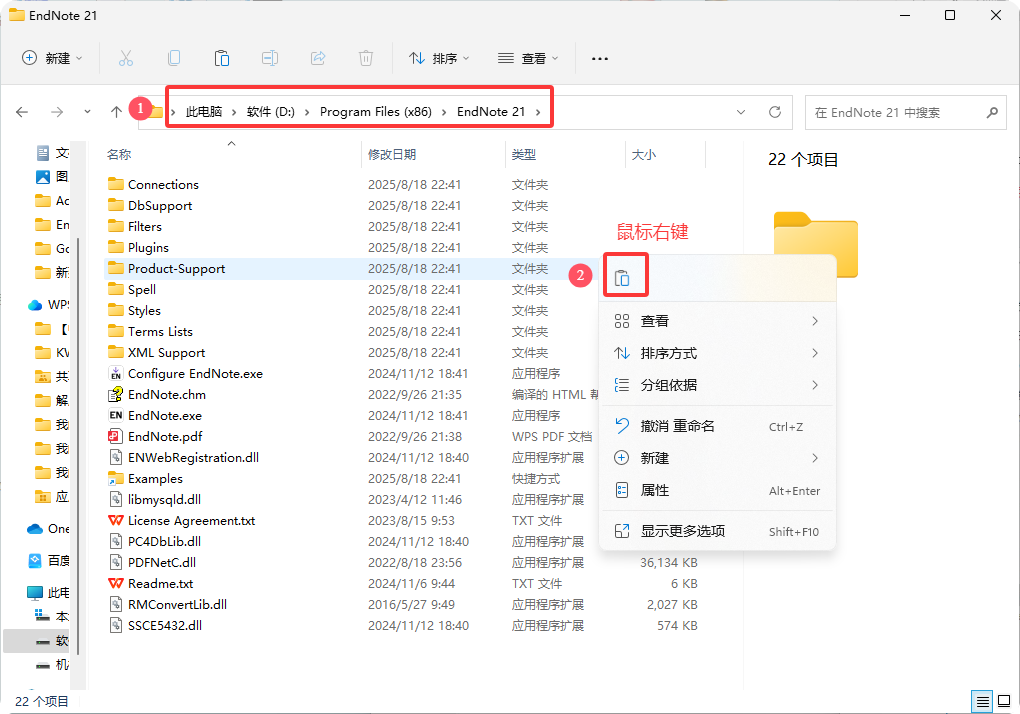Select the ENWebRegistration.dll file
Screen dimensions: 1020x714
(183, 458)
